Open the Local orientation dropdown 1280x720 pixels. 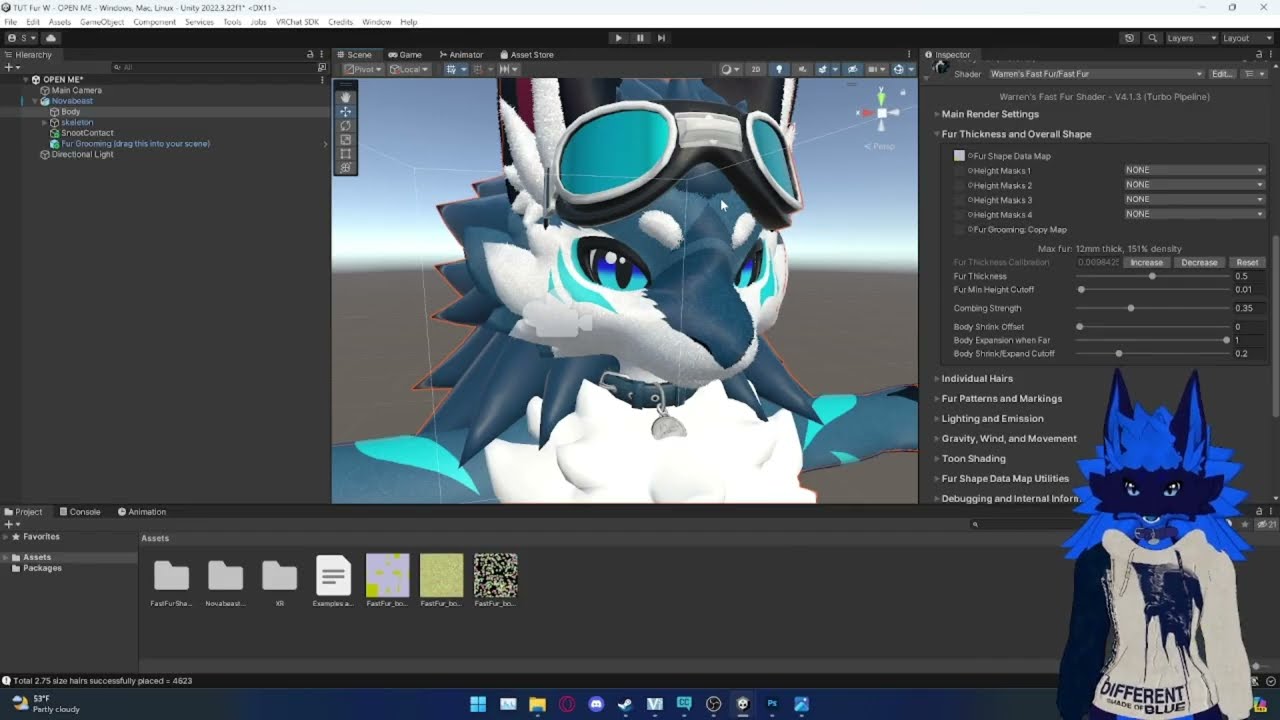pos(409,69)
